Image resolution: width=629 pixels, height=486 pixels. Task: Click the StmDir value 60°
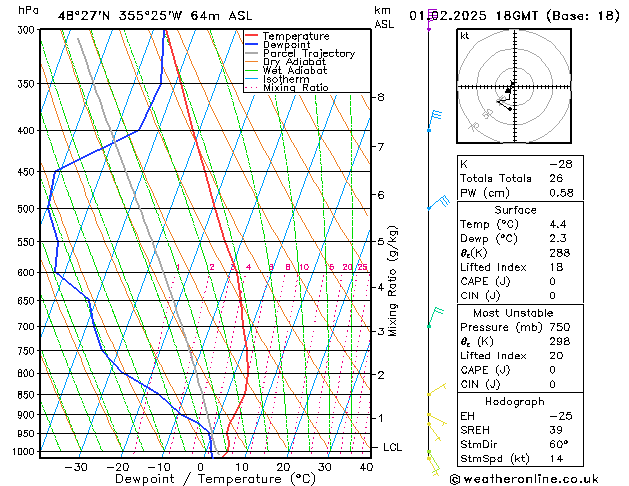pyautogui.click(x=559, y=444)
